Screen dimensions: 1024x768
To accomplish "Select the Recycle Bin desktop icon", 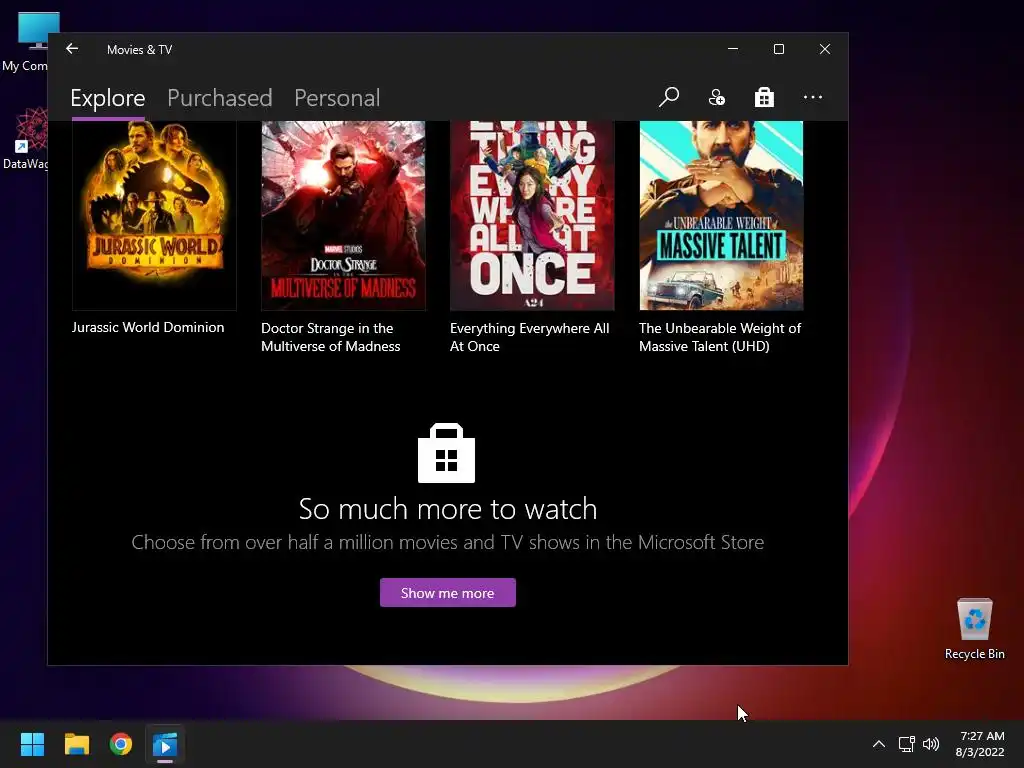I will [x=974, y=628].
